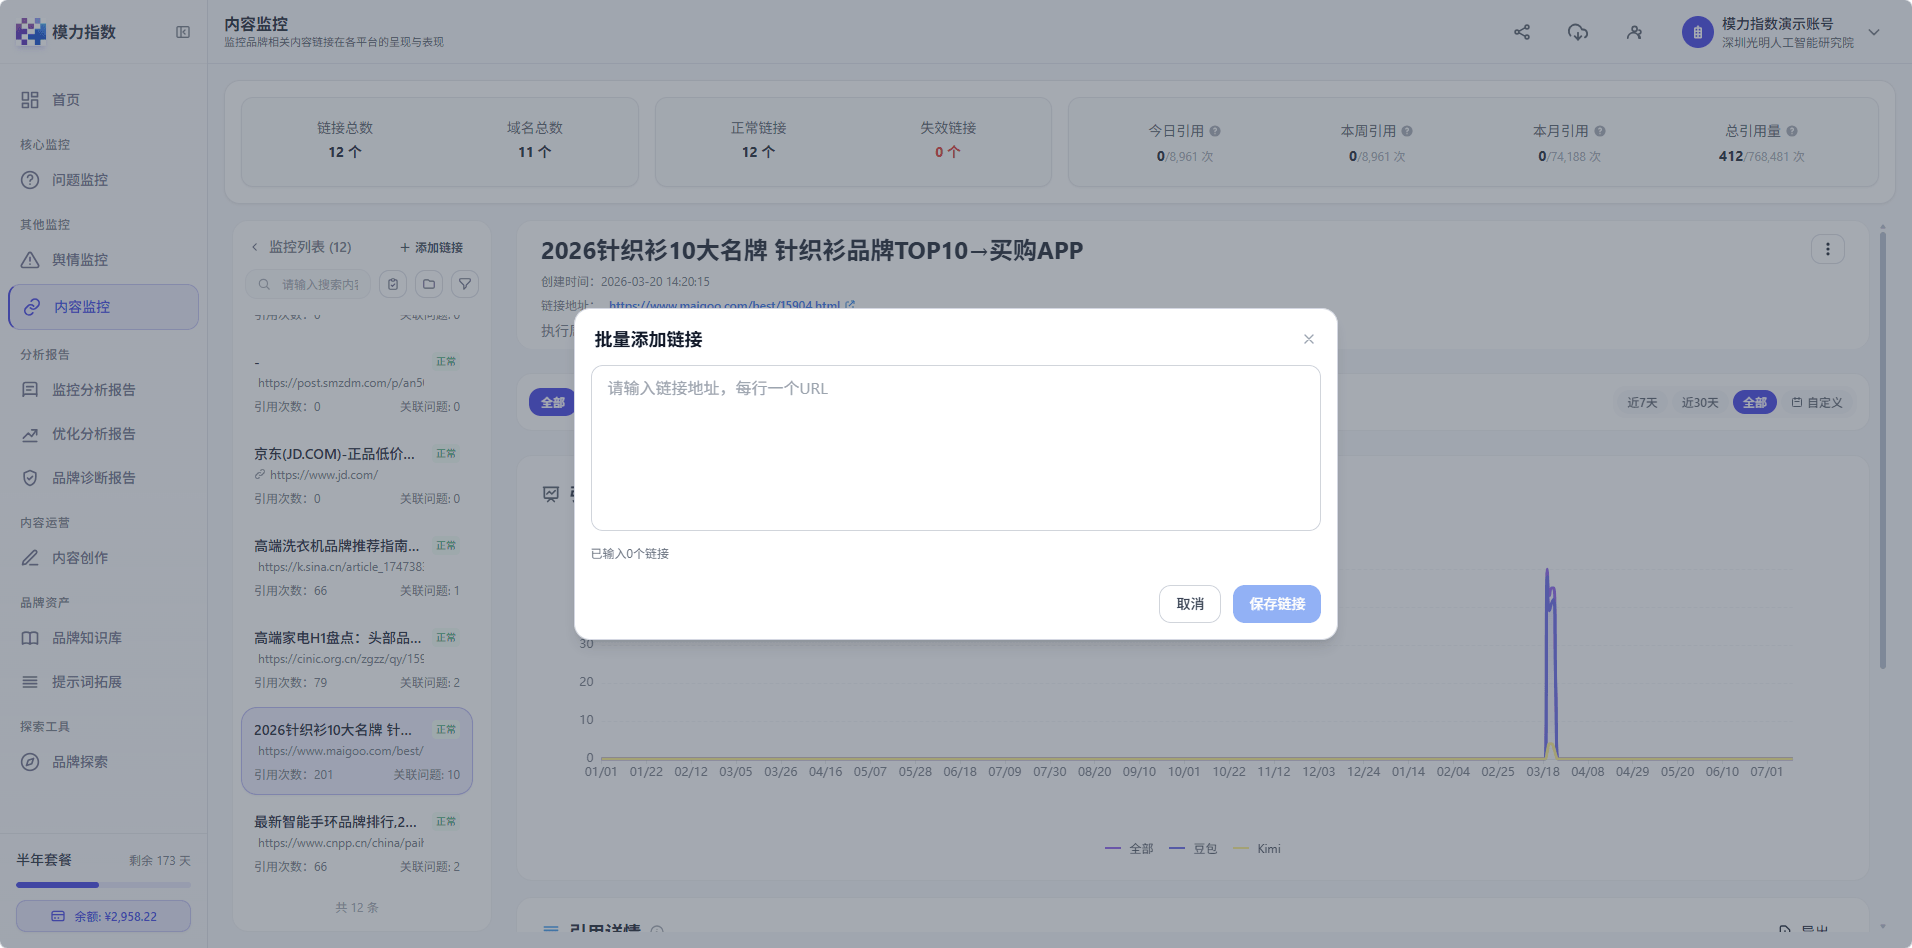Open the more options kebab menu
The image size is (1912, 948).
click(x=1828, y=249)
